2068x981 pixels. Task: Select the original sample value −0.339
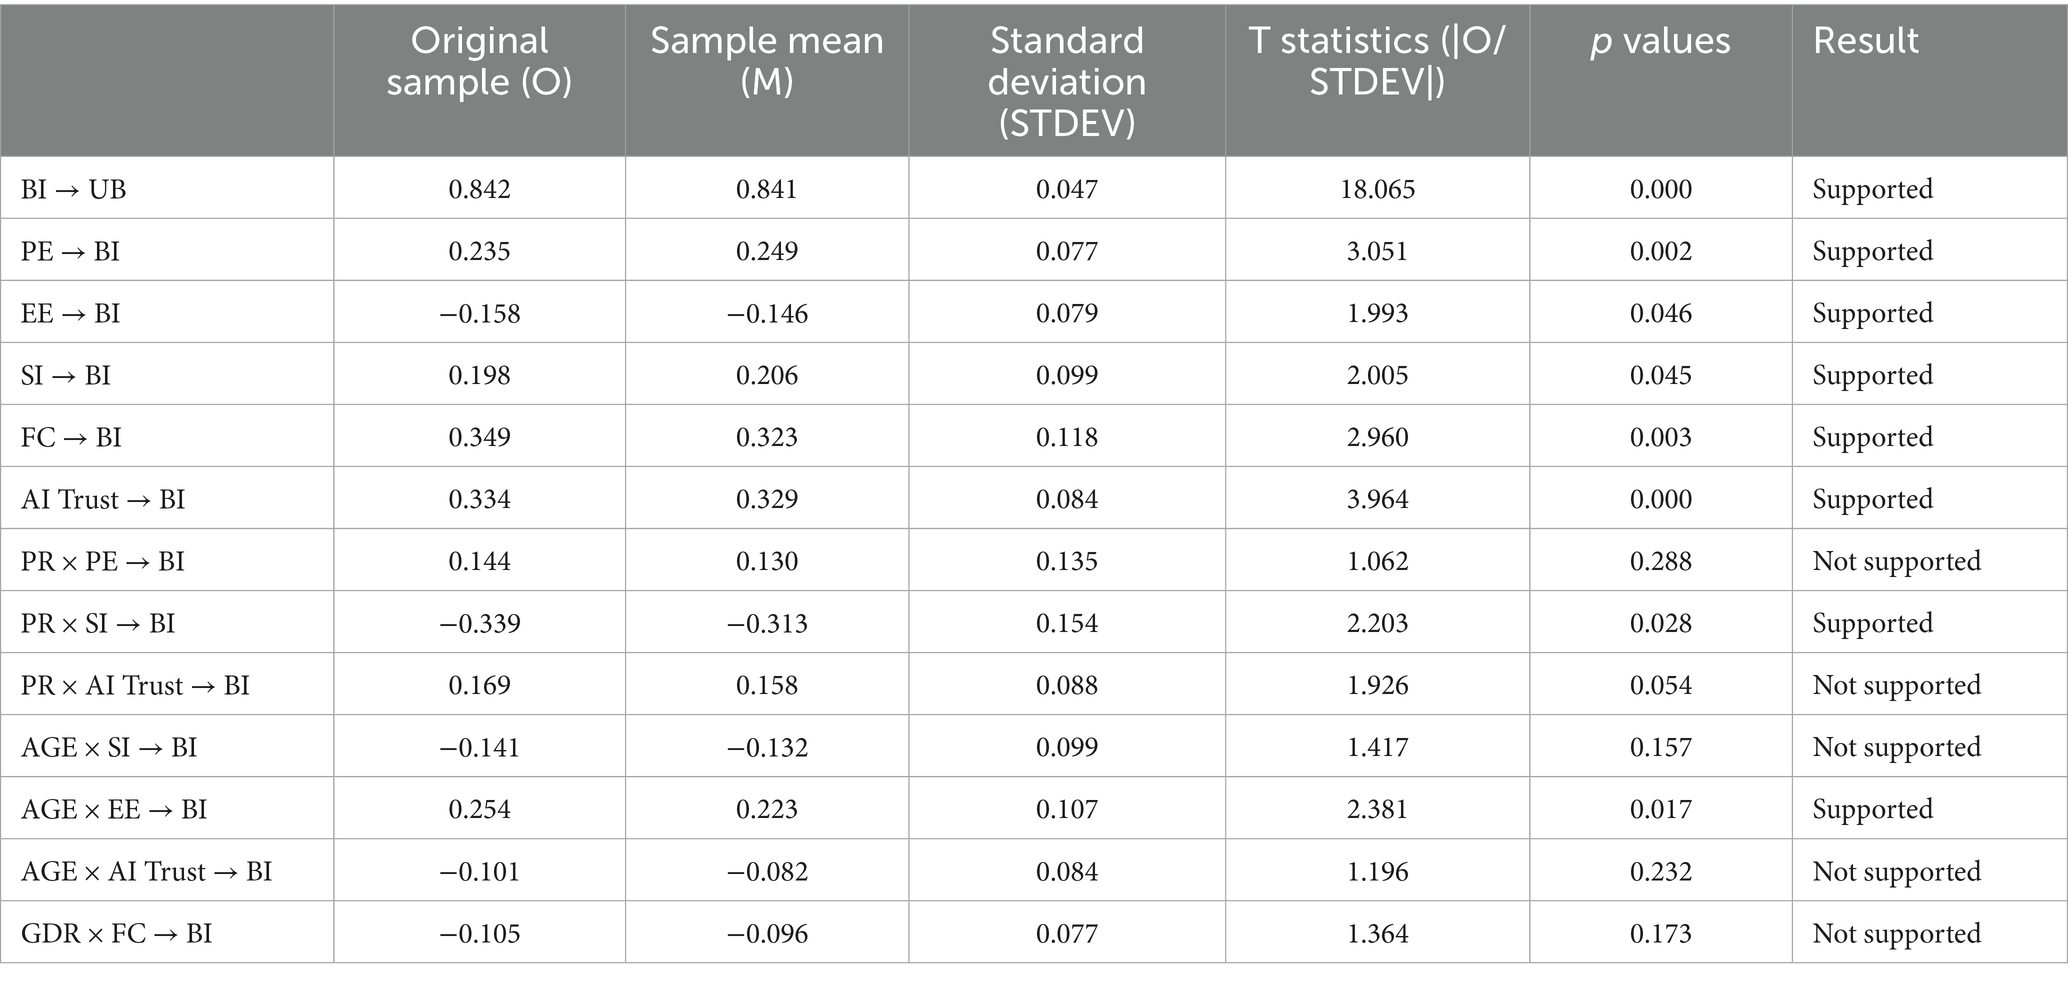click(479, 623)
